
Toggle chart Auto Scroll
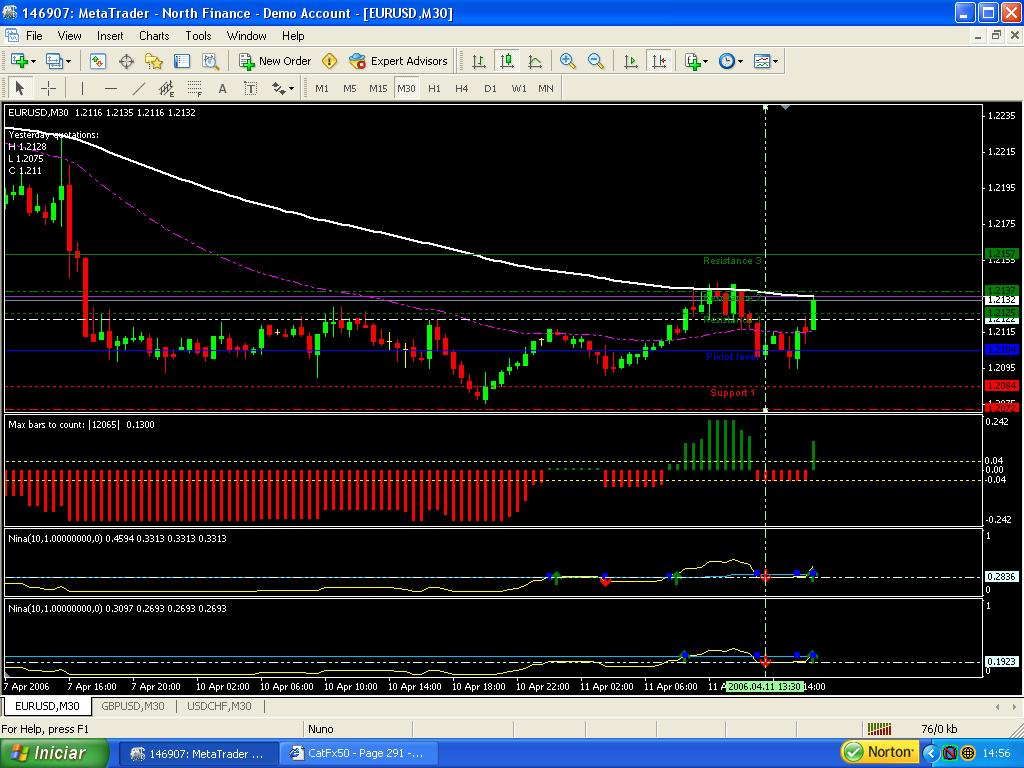[630, 61]
